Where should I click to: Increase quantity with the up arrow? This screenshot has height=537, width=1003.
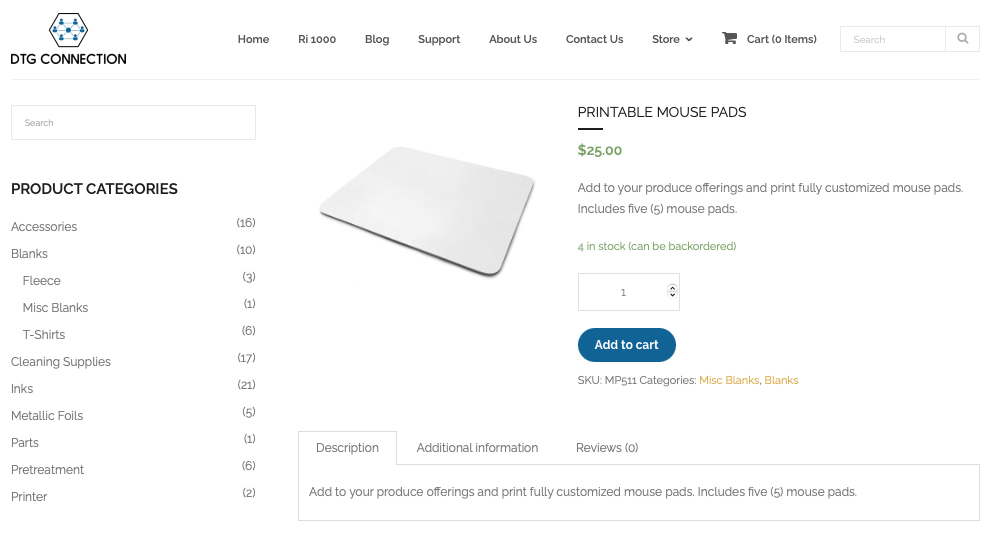(672, 288)
